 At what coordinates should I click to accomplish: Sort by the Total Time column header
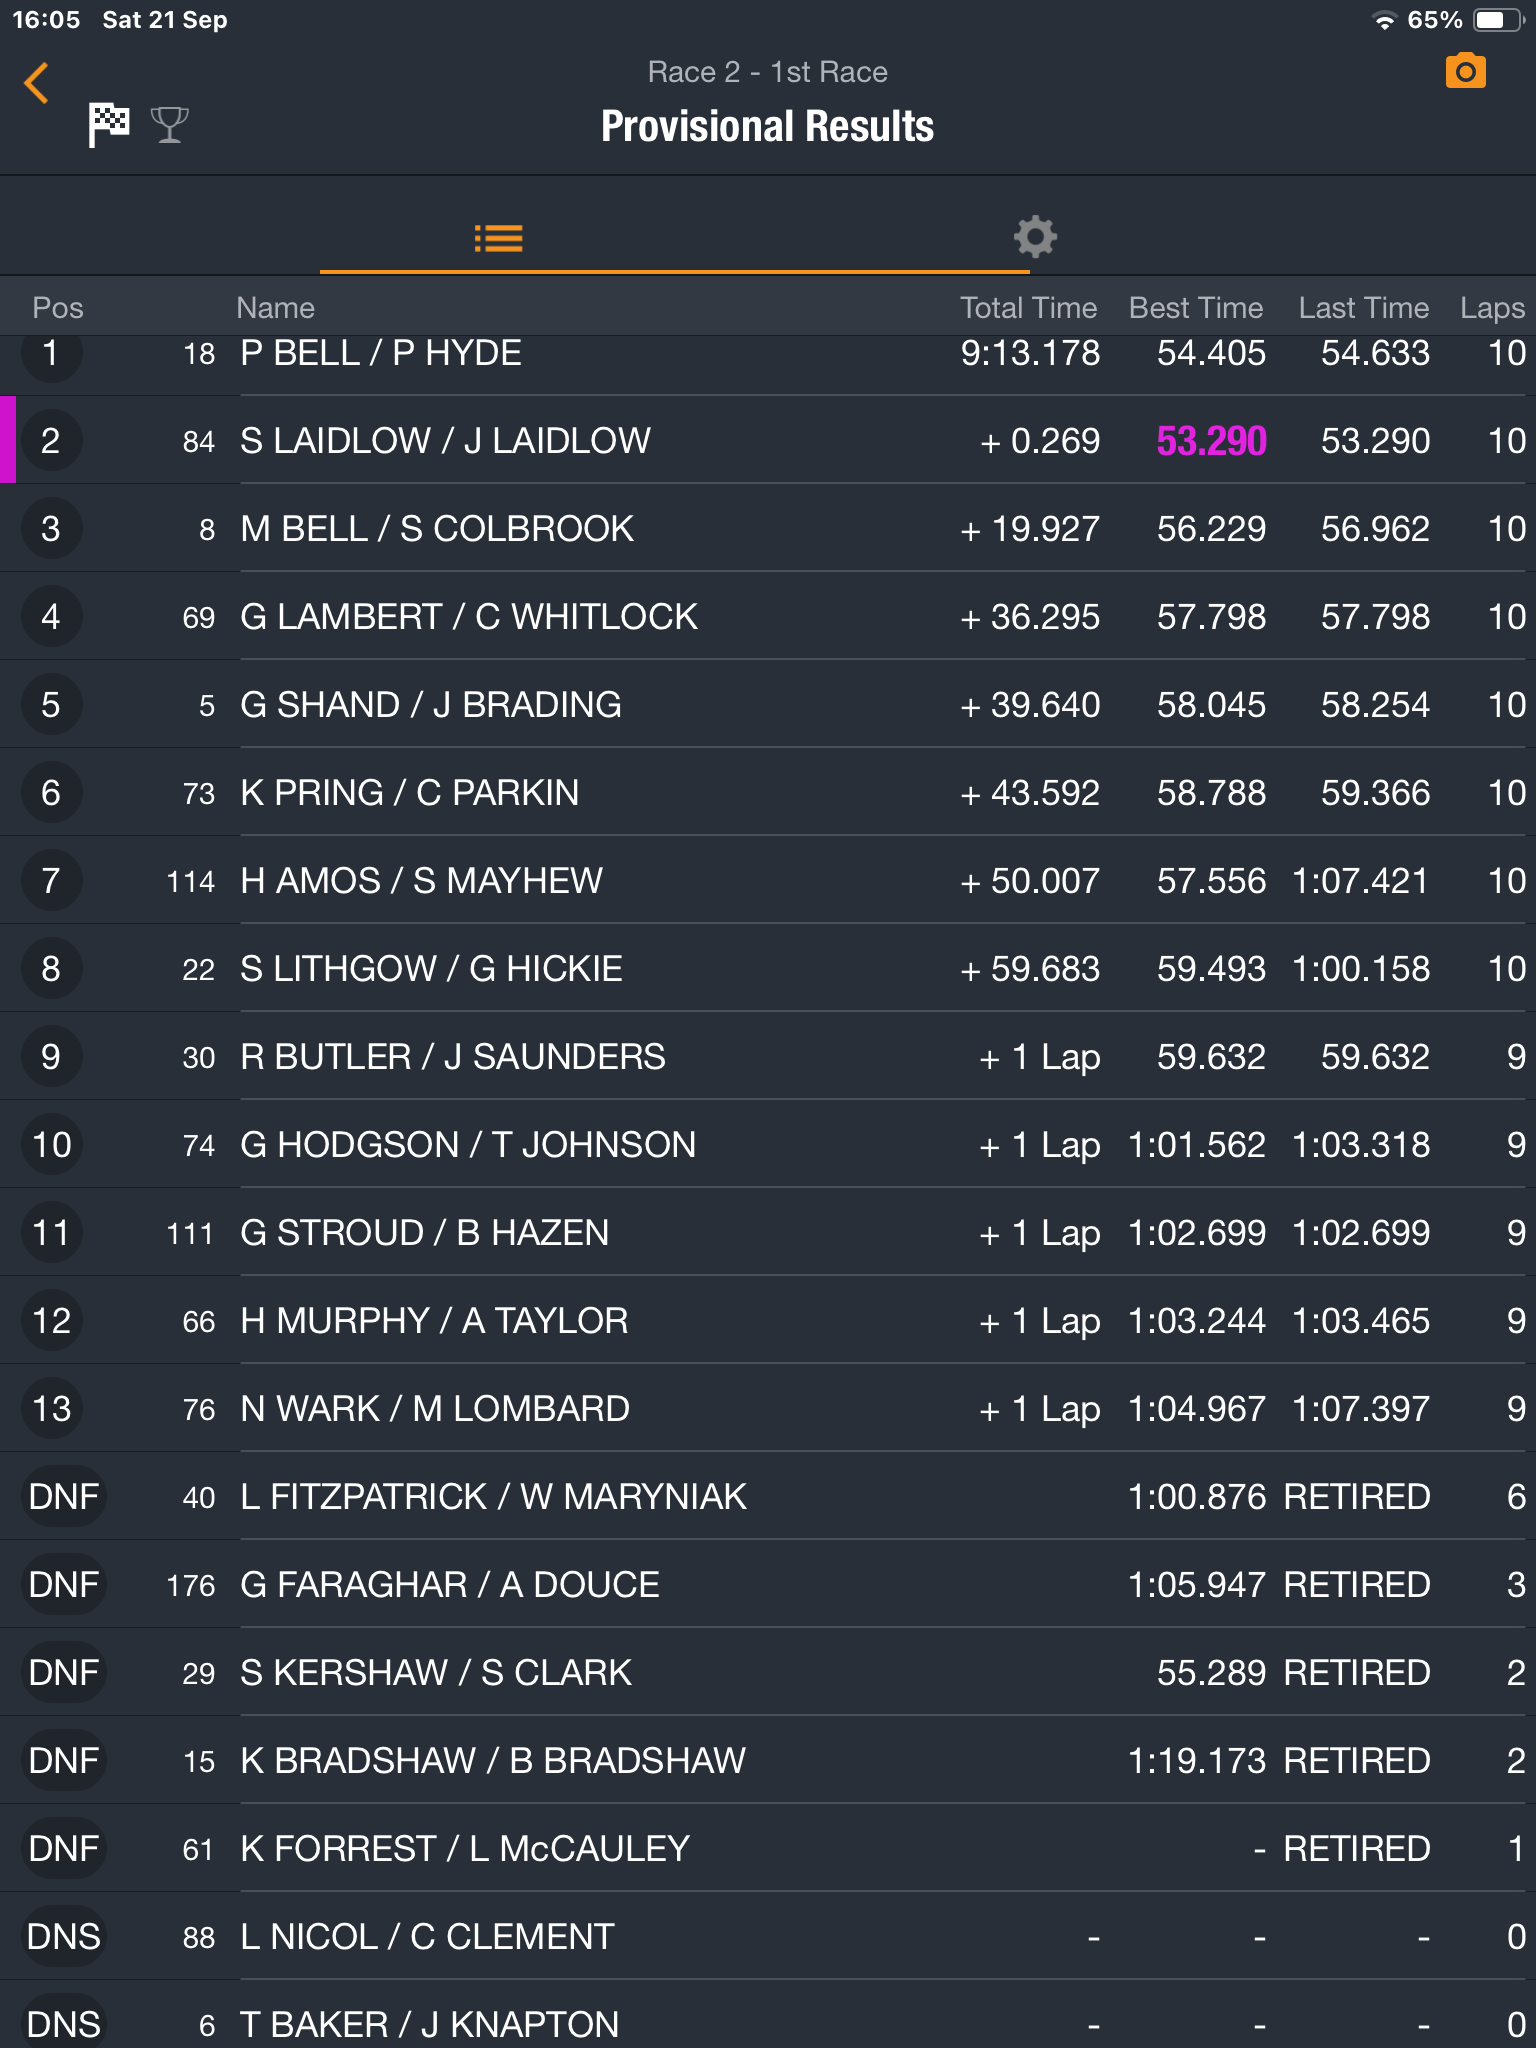pyautogui.click(x=1028, y=308)
